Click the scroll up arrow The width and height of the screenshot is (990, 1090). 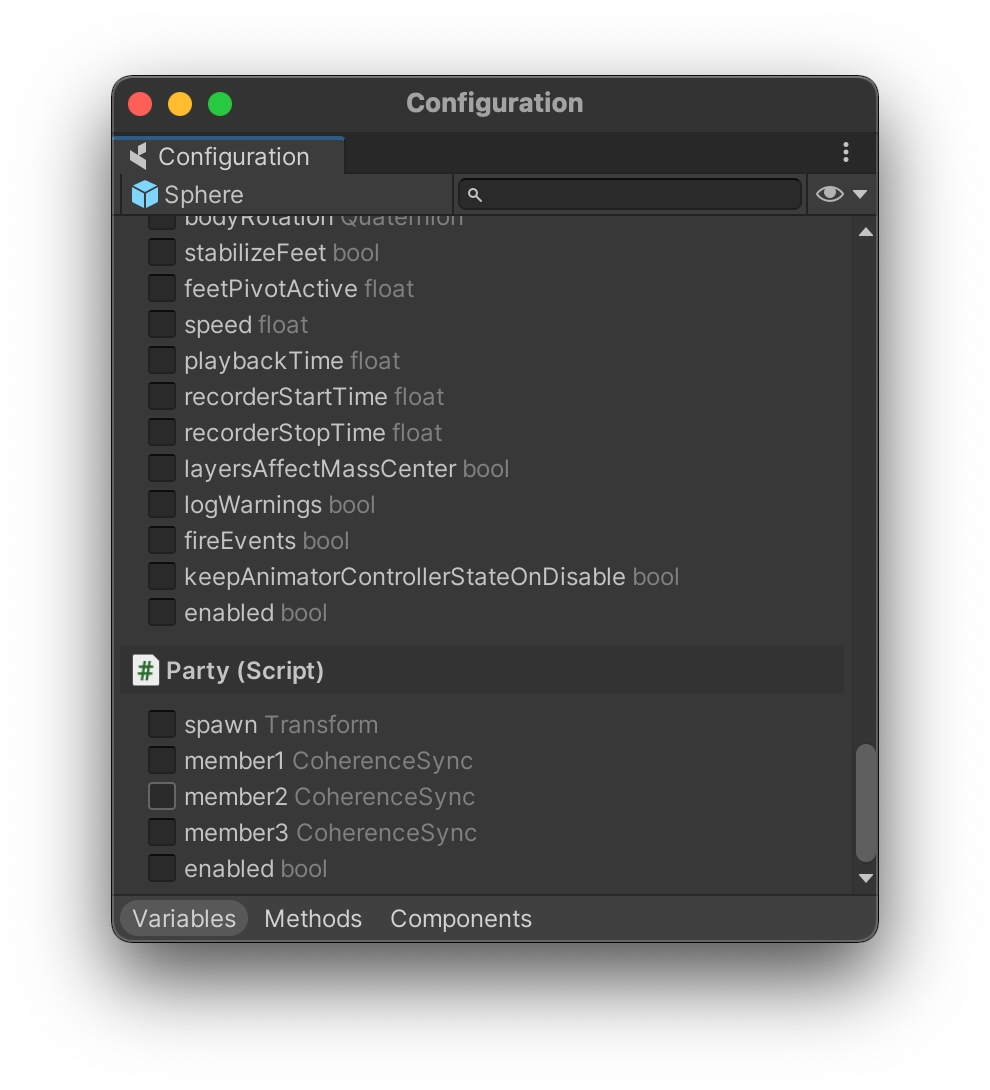[x=866, y=232]
